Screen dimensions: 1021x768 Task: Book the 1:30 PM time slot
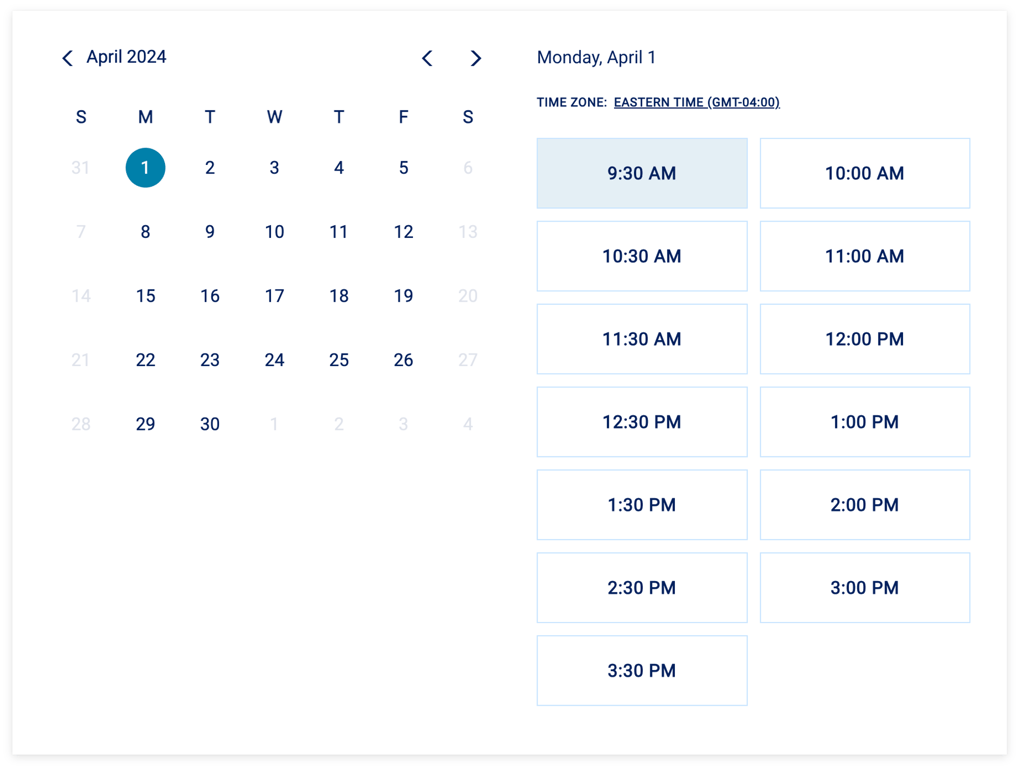point(641,506)
